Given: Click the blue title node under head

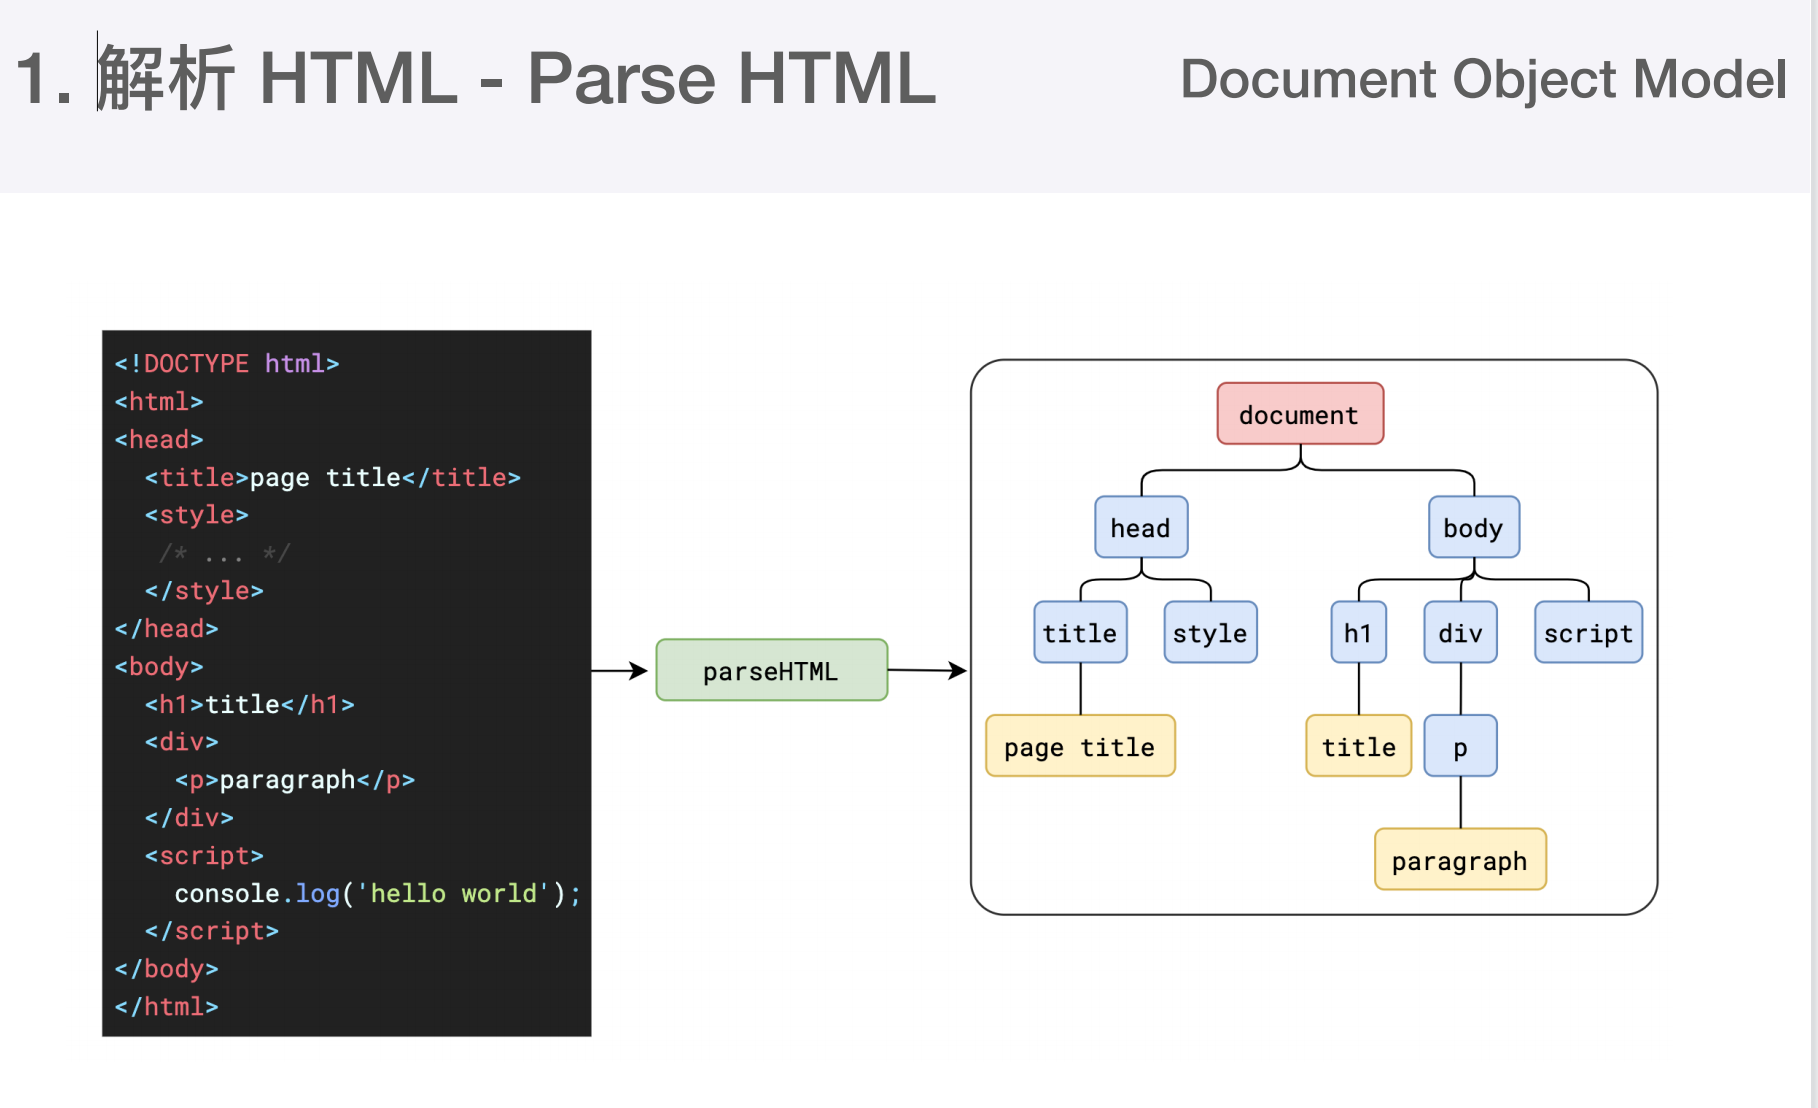Looking at the screenshot, I should (1080, 632).
